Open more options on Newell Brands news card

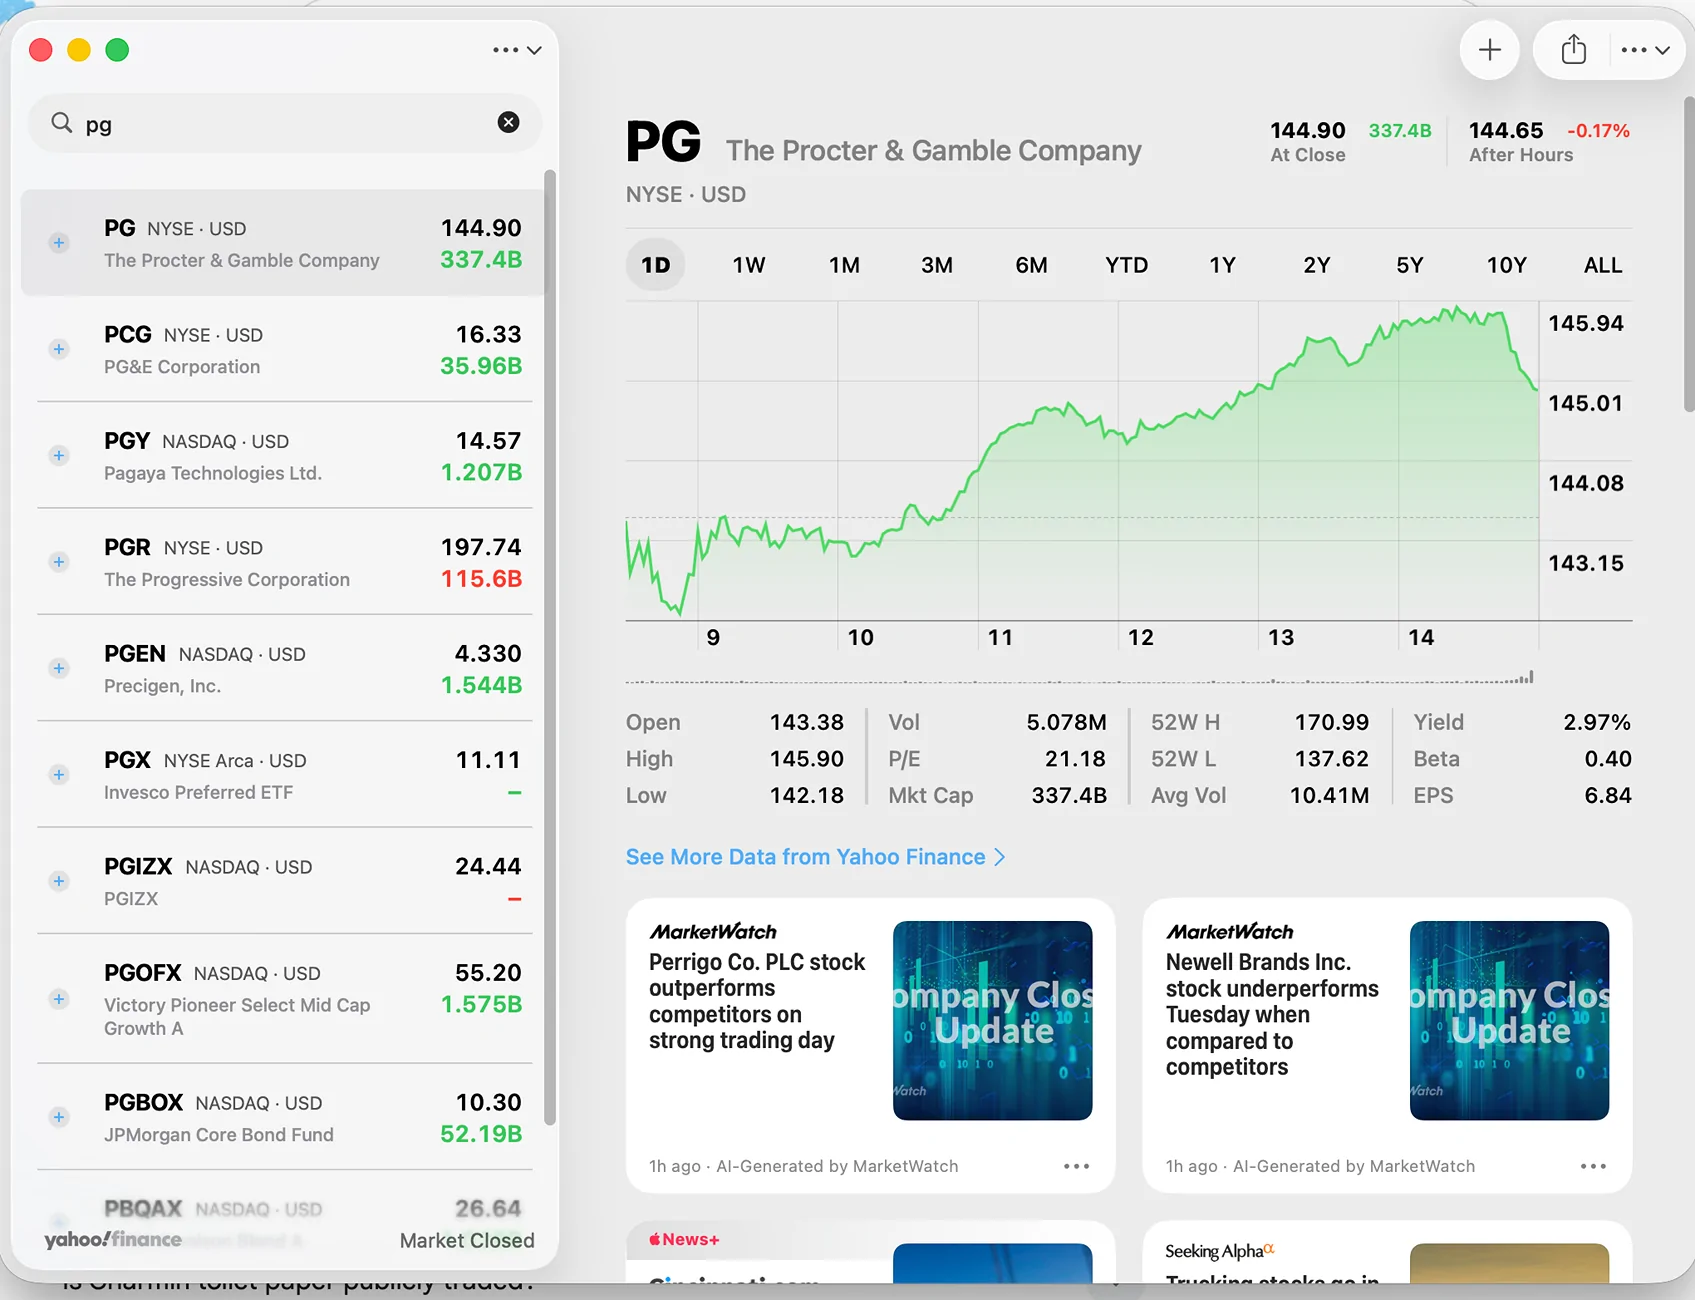[x=1593, y=1166]
